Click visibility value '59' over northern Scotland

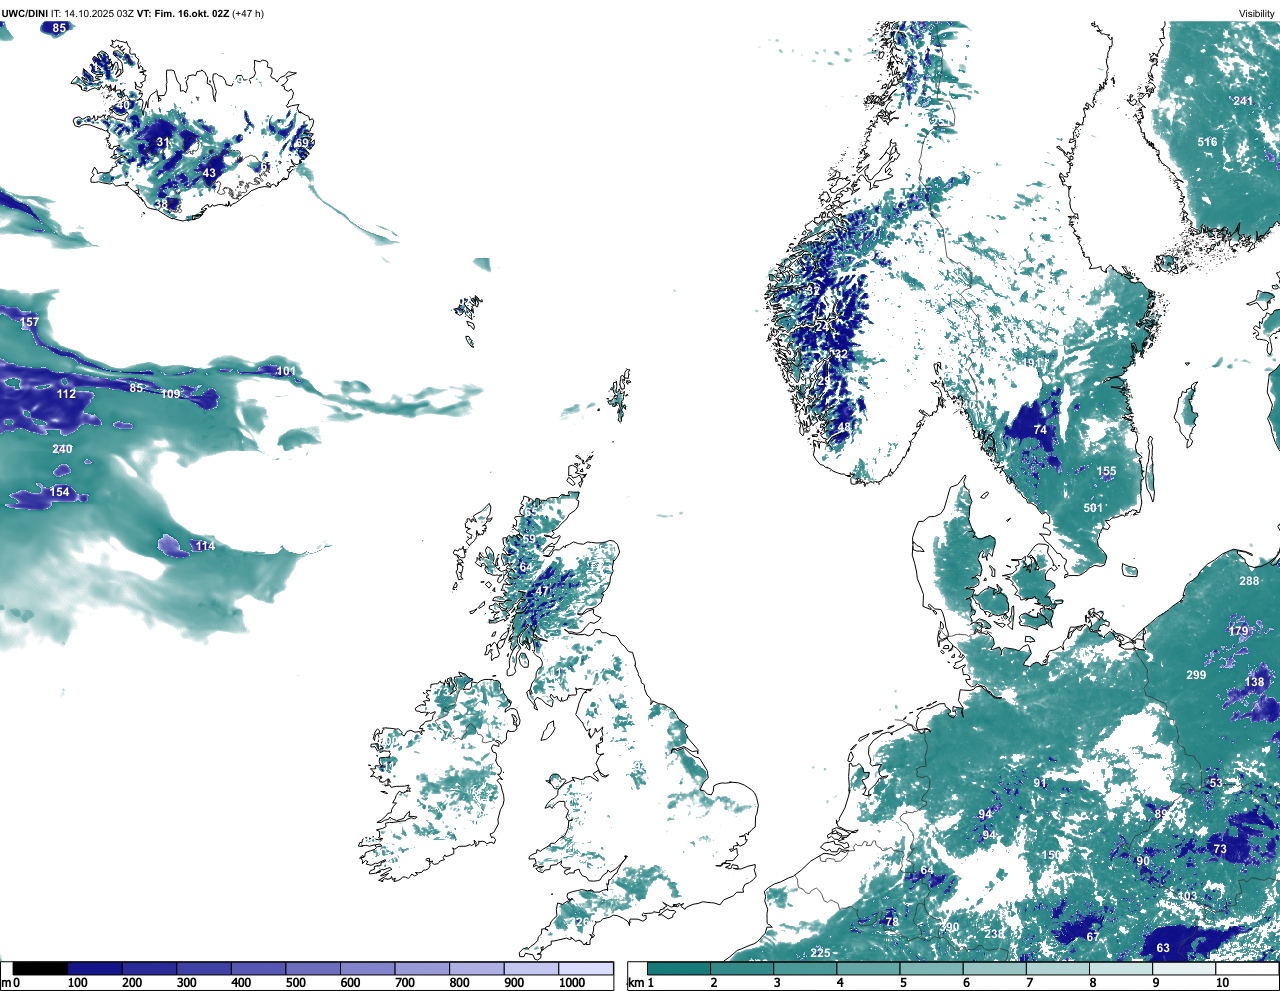(x=529, y=540)
